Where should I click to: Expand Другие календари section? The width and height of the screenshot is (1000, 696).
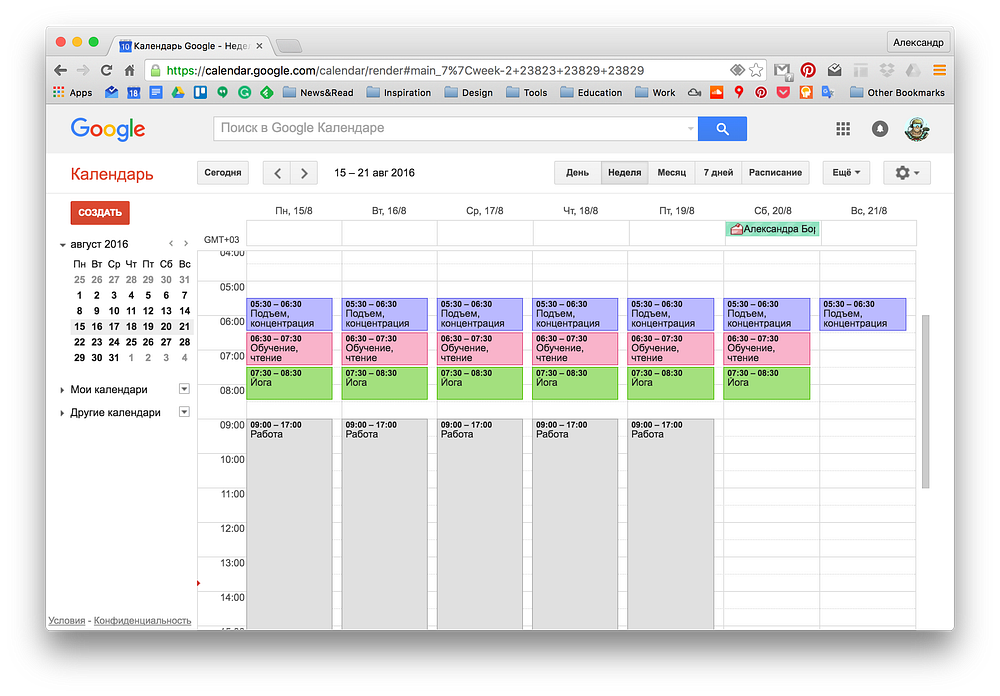tap(62, 413)
